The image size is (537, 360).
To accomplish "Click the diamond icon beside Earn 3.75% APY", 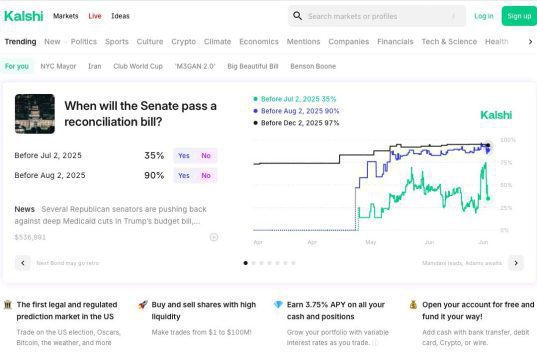I will point(278,305).
